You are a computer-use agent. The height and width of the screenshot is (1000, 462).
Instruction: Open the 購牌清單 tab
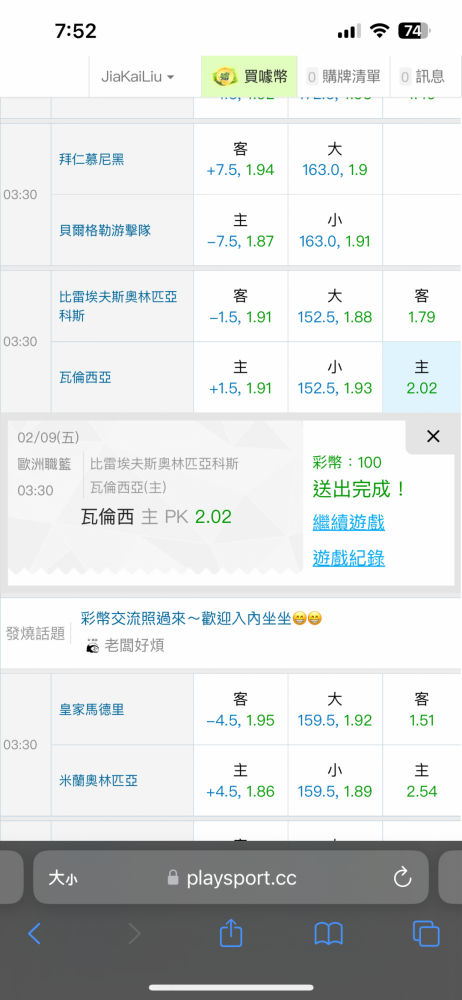[x=344, y=77]
